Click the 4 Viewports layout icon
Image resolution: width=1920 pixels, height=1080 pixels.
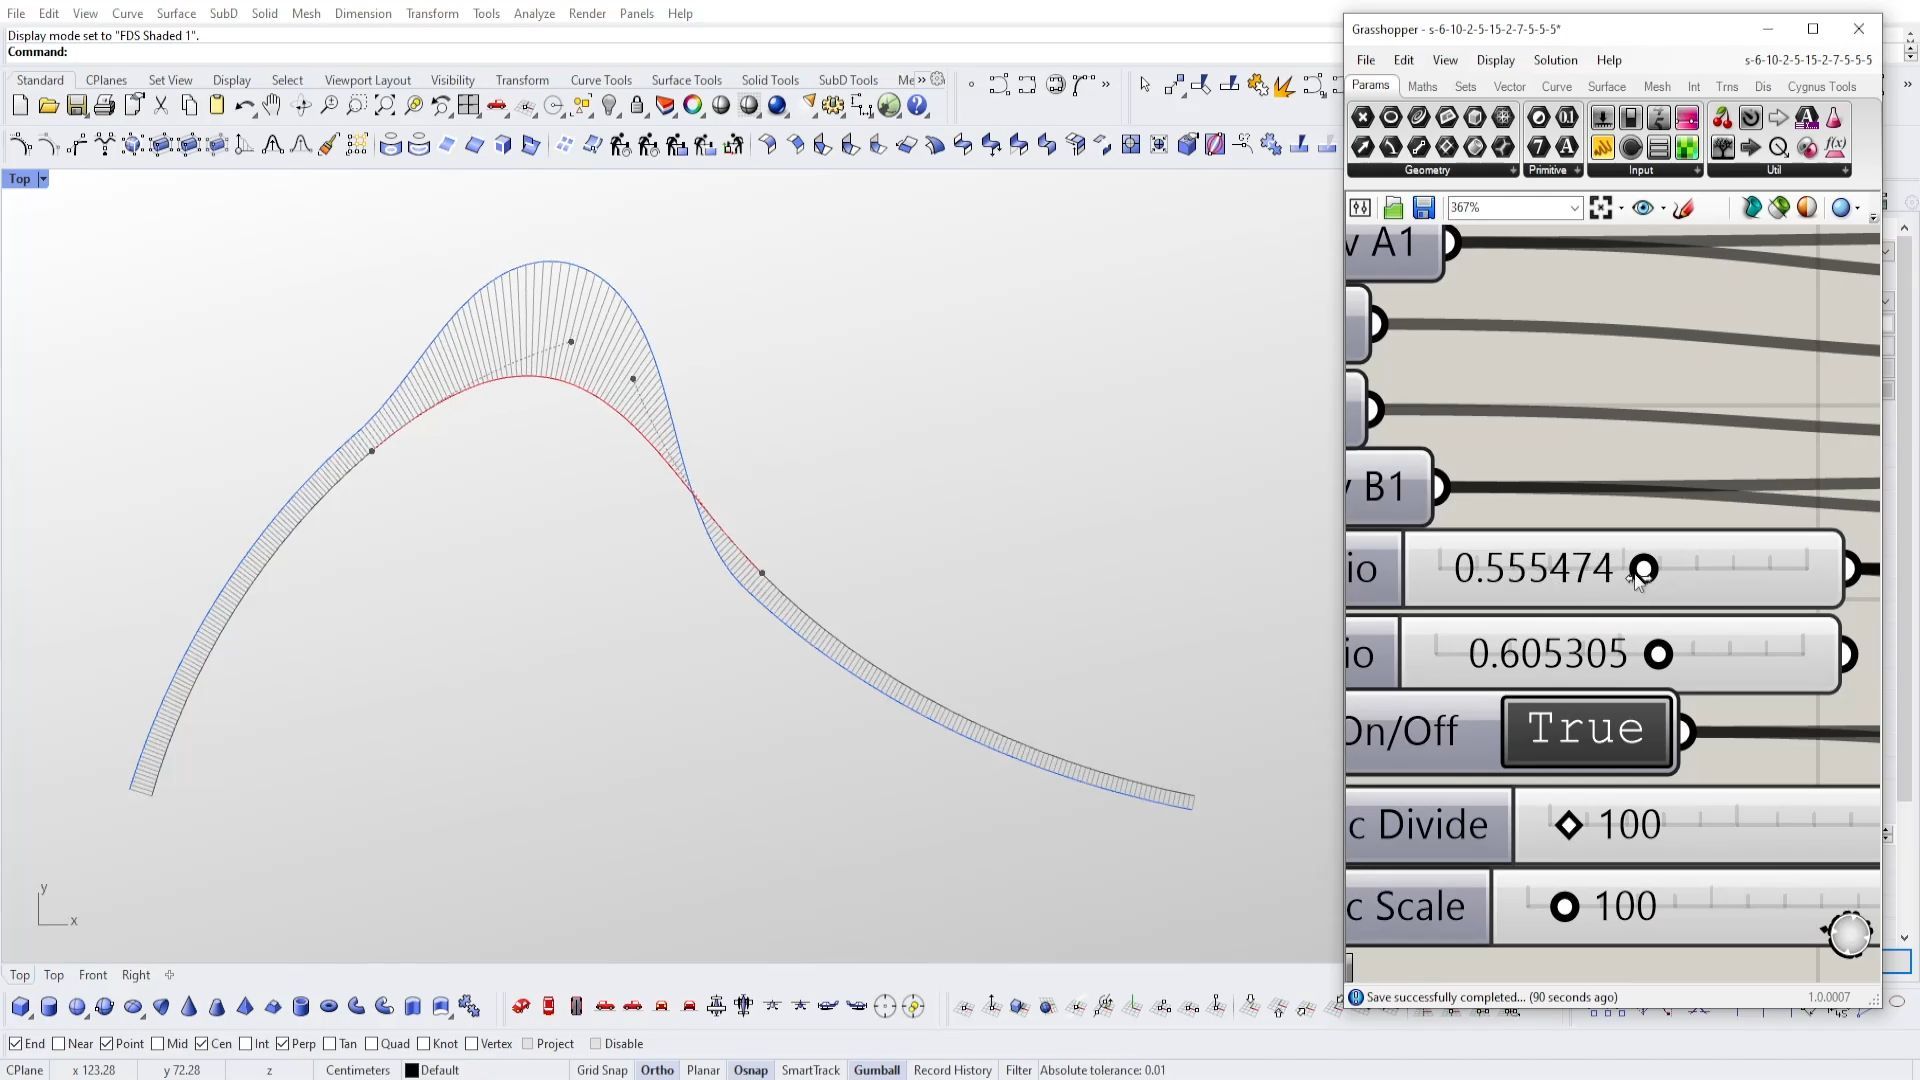coord(468,105)
